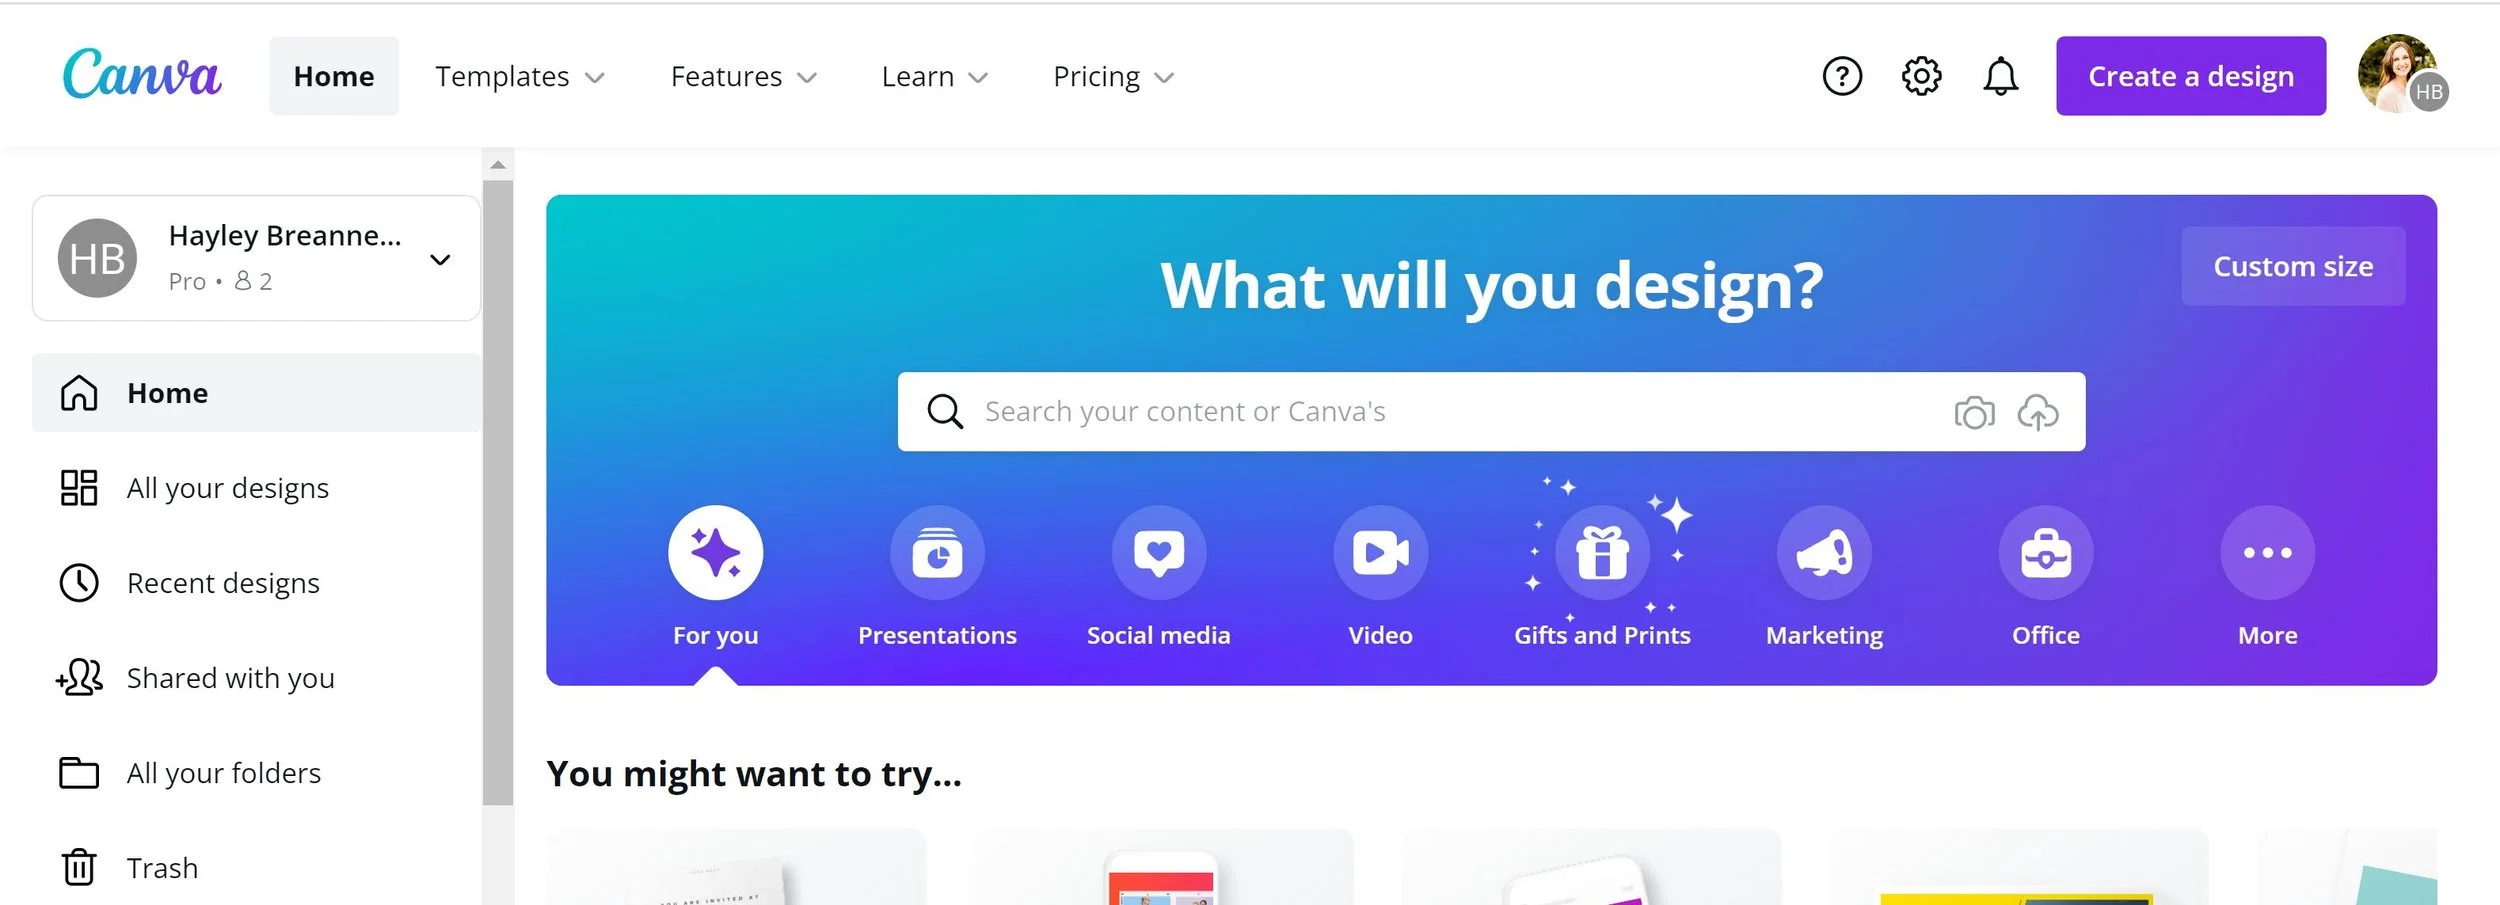Viewport: 2500px width, 905px height.
Task: Open the Pricing dropdown menu
Action: coord(1113,76)
